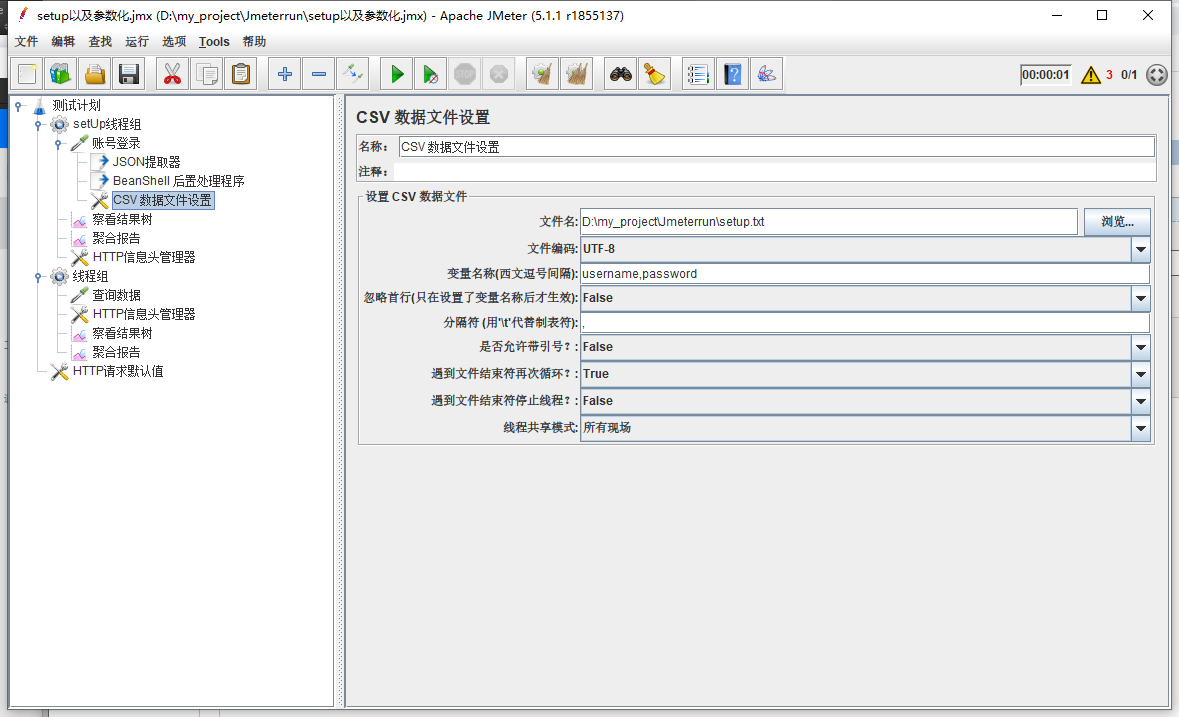Viewport: 1179px width, 717px height.
Task: Click the red error count 3
Action: pyautogui.click(x=1109, y=74)
